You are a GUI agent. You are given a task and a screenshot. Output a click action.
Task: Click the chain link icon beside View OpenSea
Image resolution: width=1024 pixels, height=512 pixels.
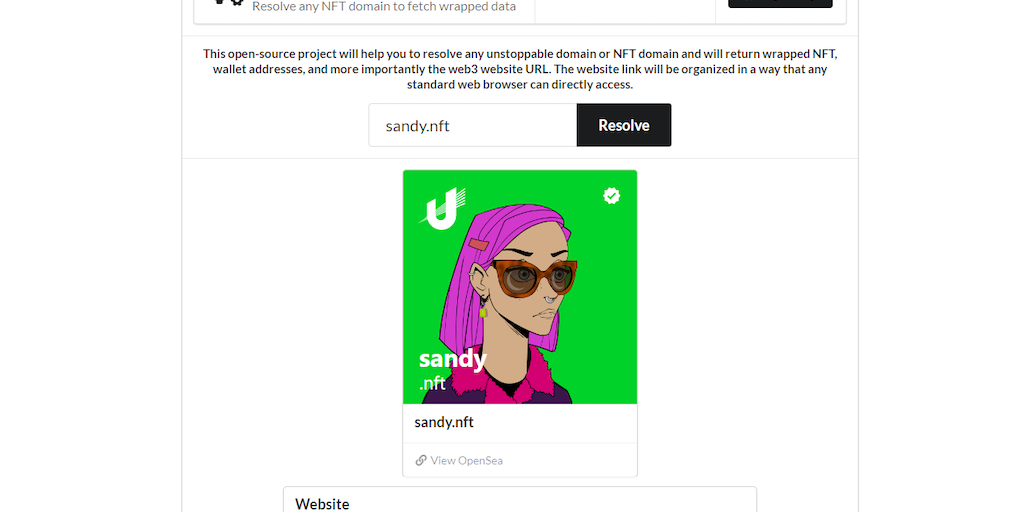pyautogui.click(x=421, y=460)
